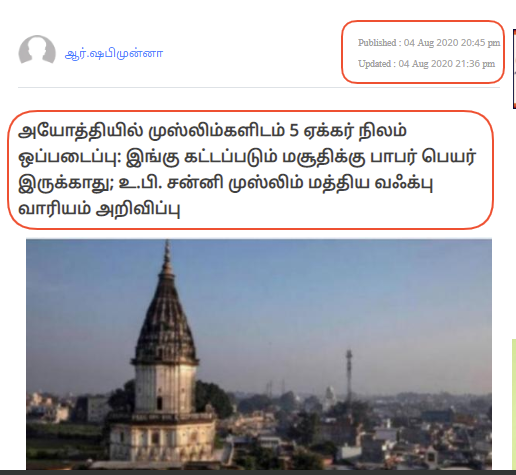This screenshot has width=516, height=475.
Task: Click the red-outlined date box
Action: (x=423, y=52)
